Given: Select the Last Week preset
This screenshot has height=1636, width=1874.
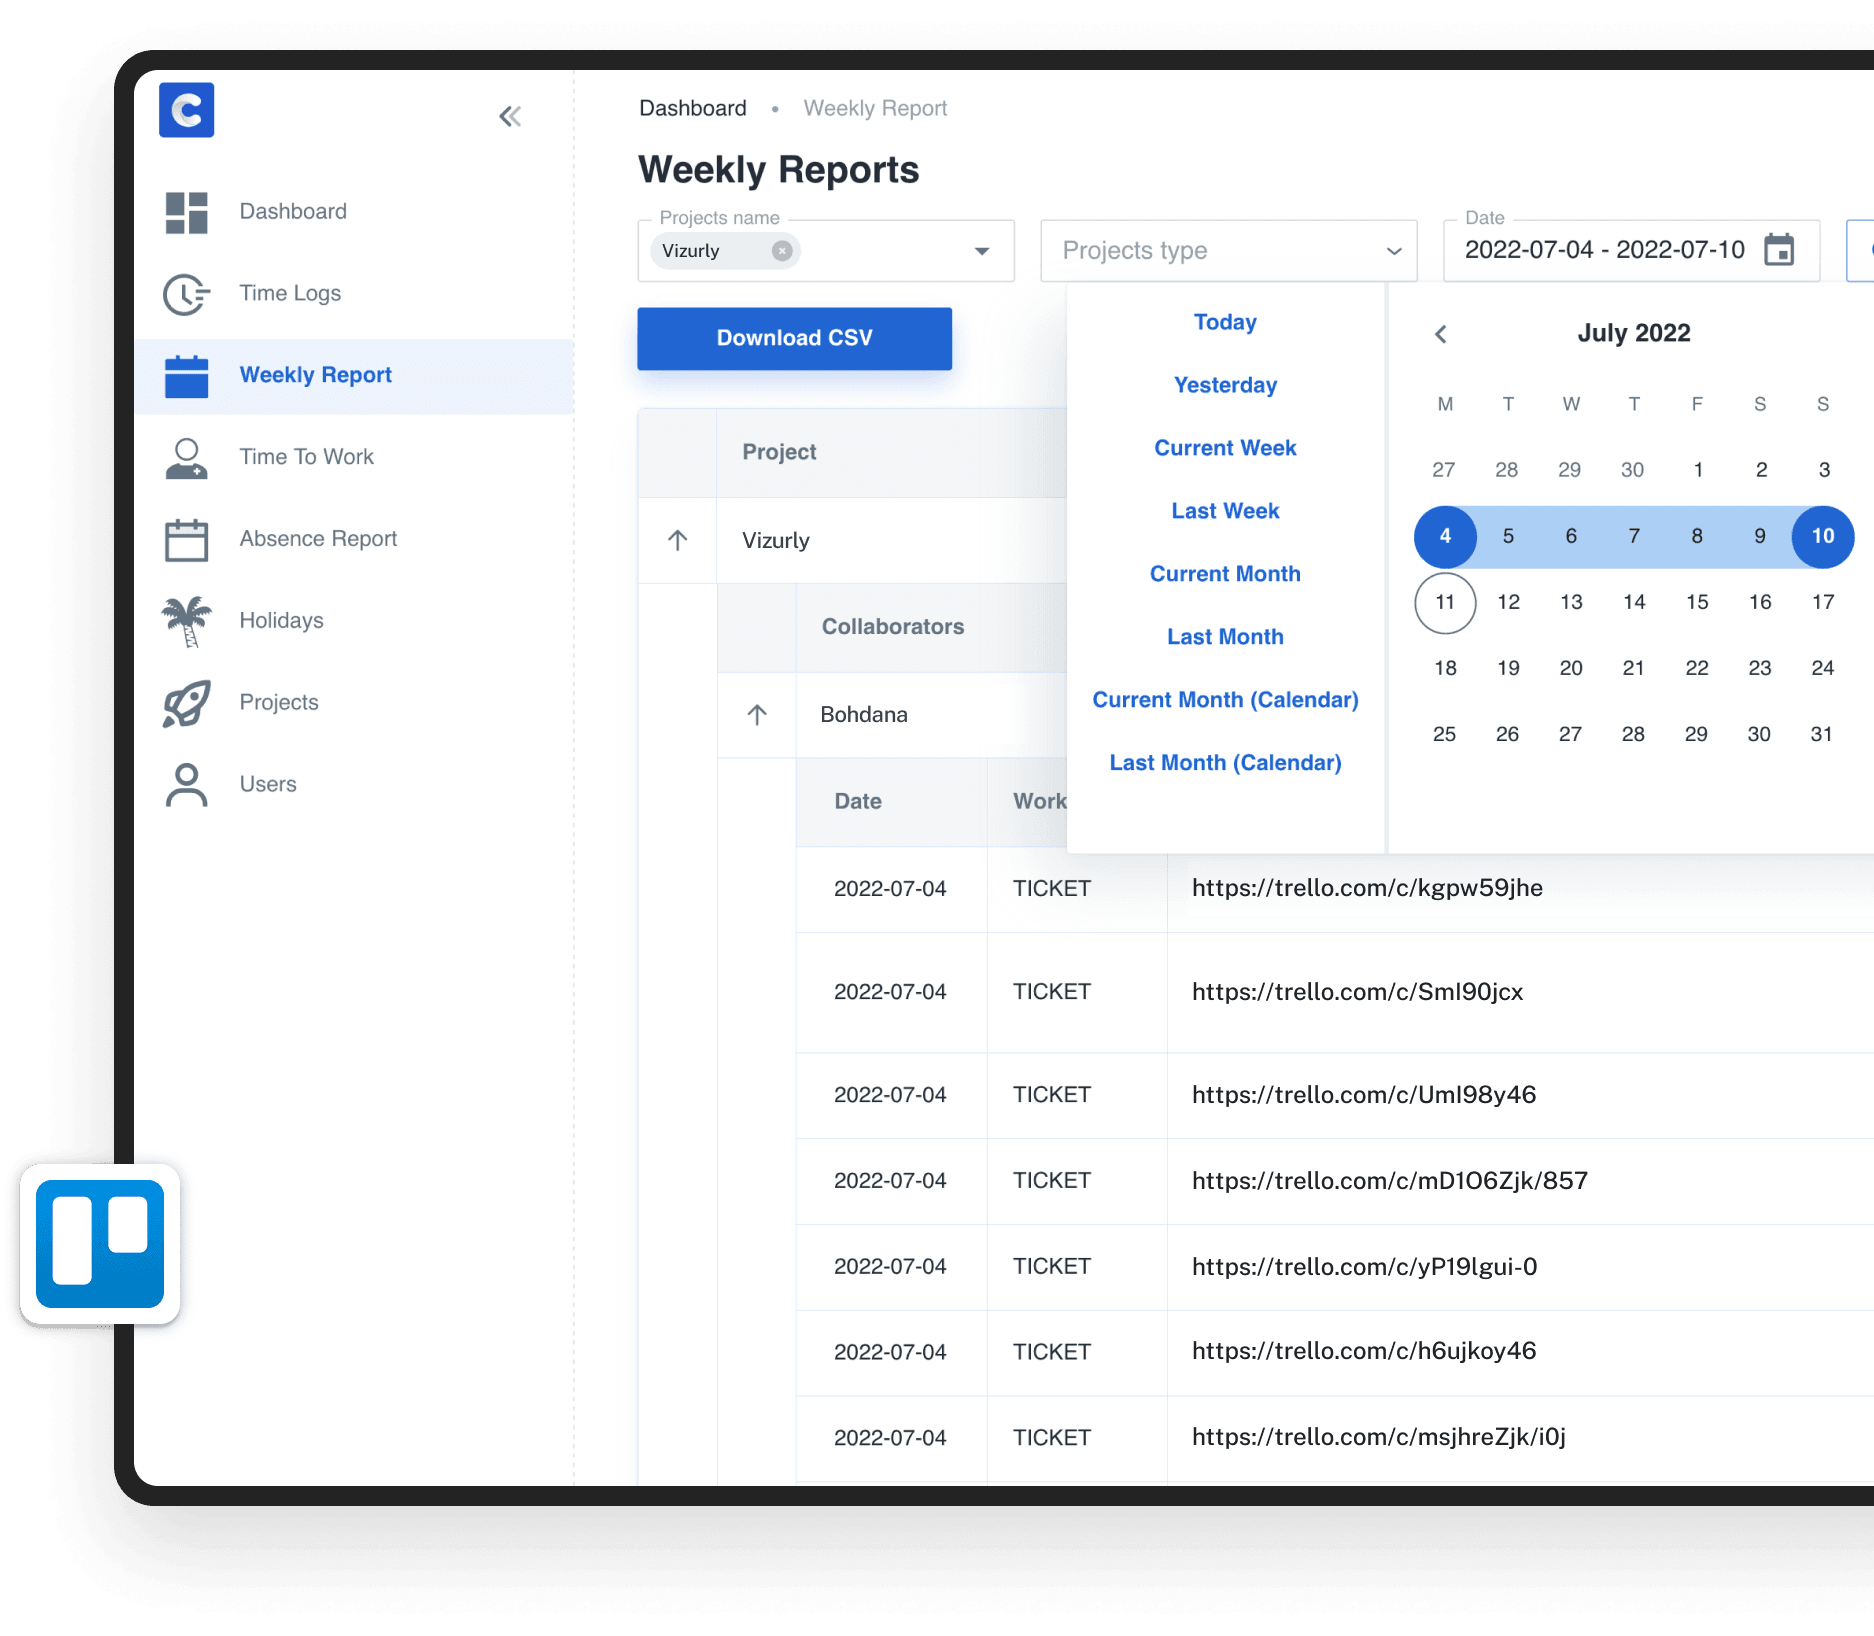Looking at the screenshot, I should [x=1225, y=512].
